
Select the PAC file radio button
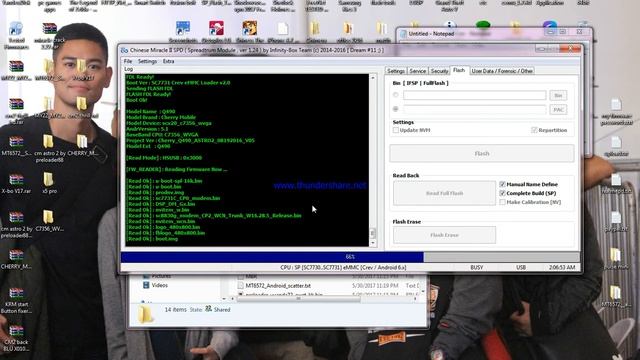click(x=396, y=109)
